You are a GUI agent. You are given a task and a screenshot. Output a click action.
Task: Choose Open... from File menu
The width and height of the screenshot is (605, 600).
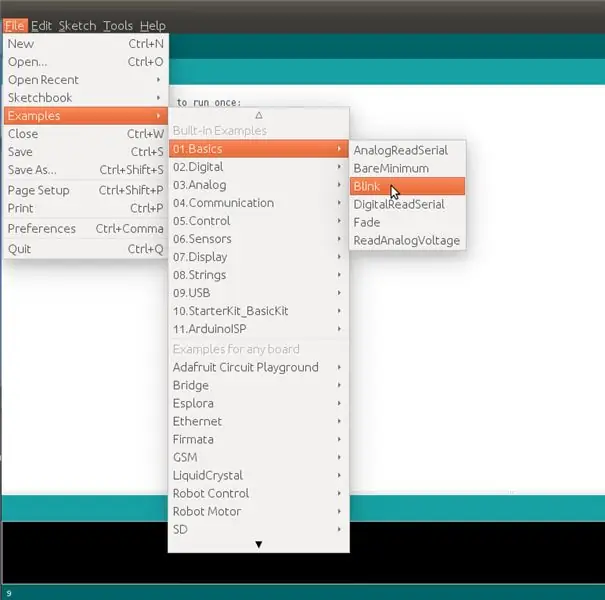tap(86, 62)
